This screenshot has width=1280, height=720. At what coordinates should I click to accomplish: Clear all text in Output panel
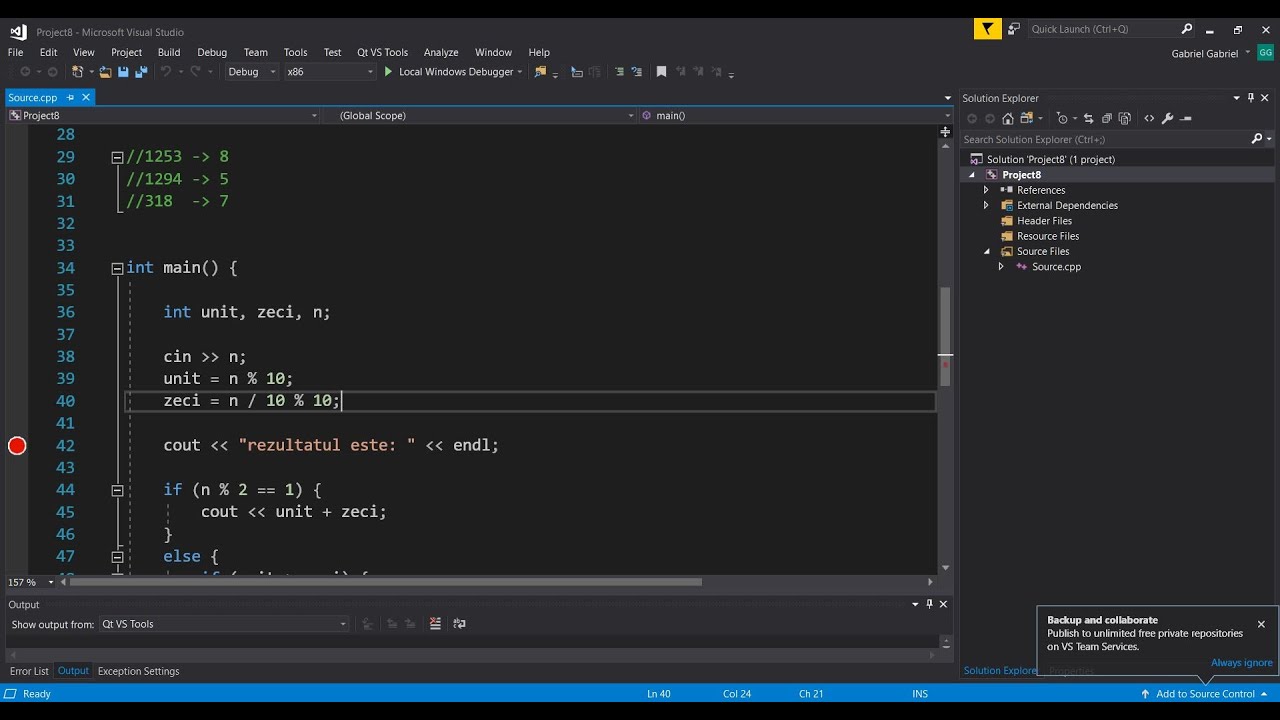(x=436, y=624)
